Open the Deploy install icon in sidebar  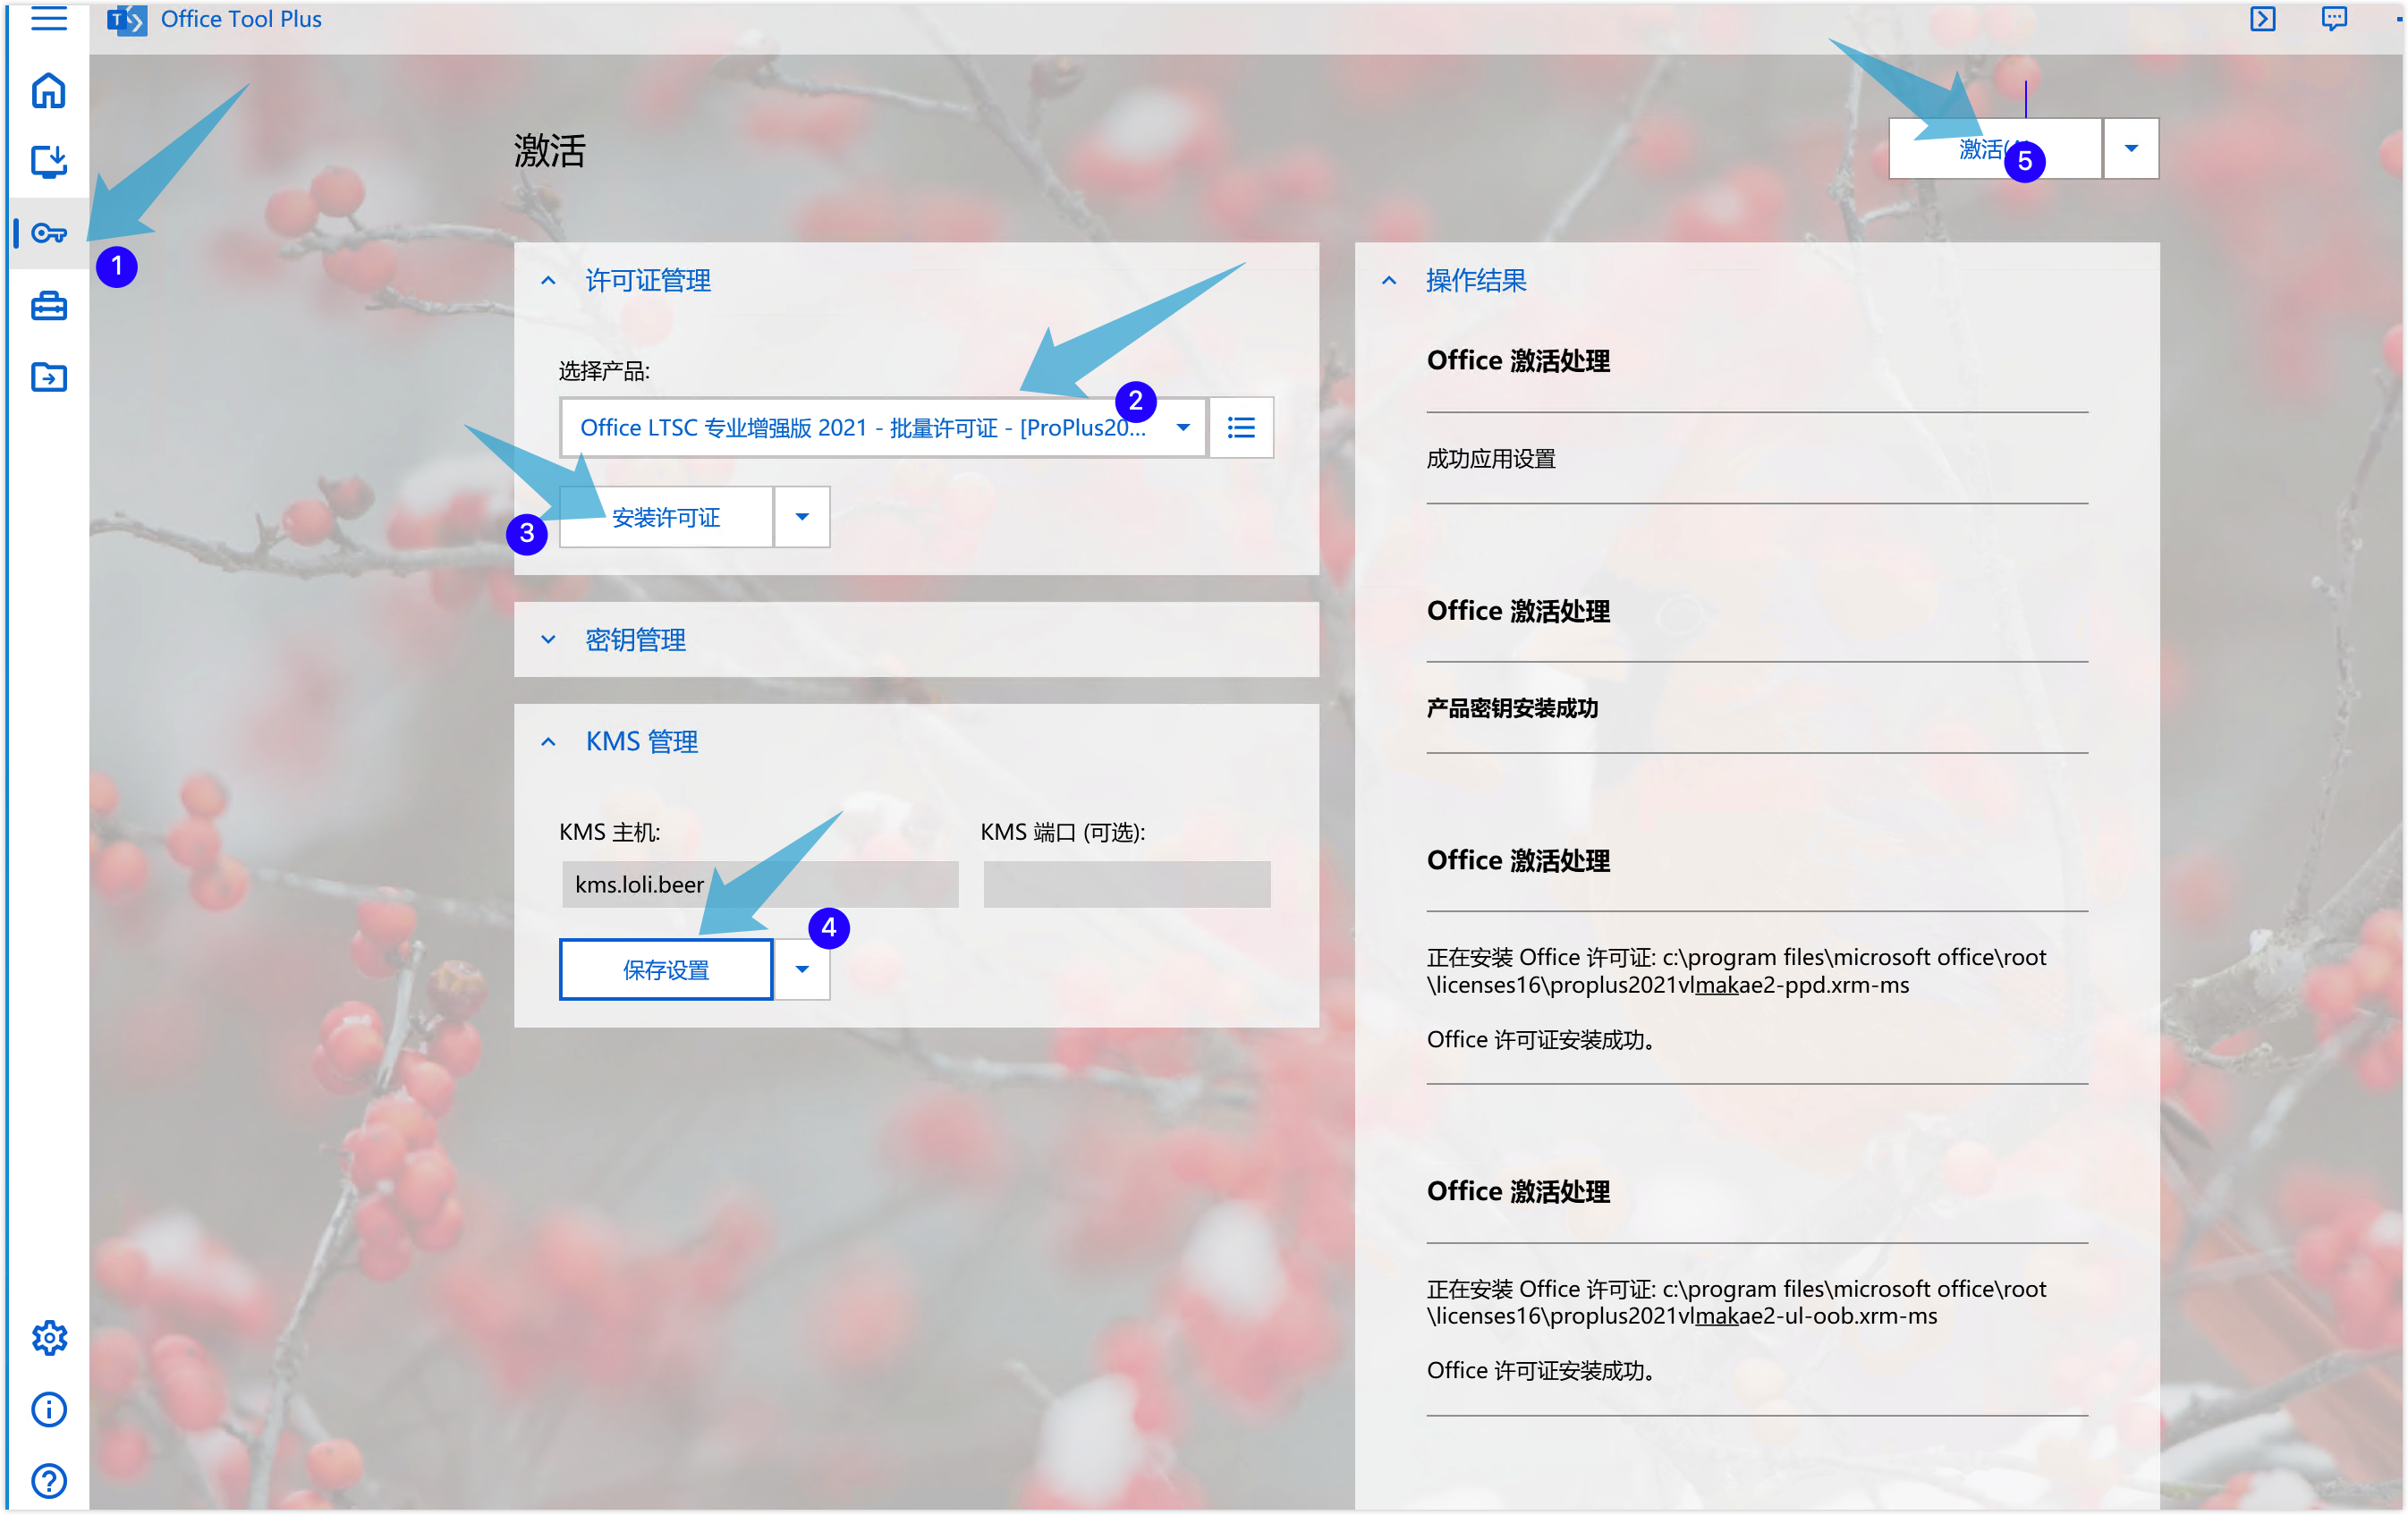pyautogui.click(x=48, y=161)
